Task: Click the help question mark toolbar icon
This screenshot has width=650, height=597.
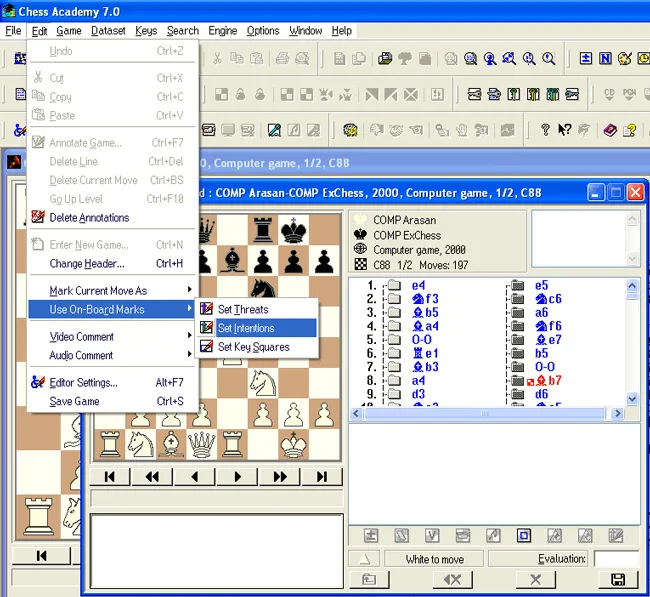Action: [x=545, y=130]
